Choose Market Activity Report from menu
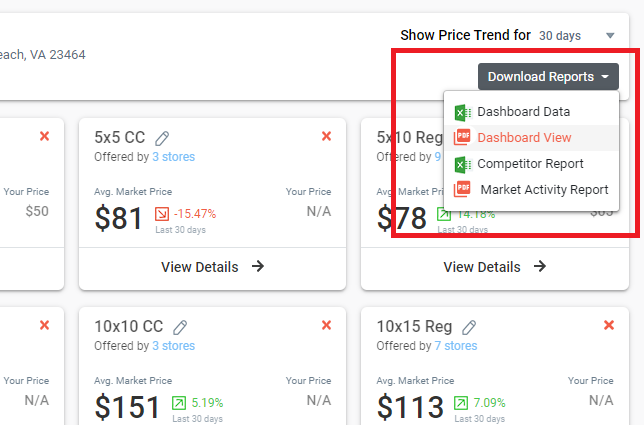This screenshot has height=426, width=644. tap(531, 190)
